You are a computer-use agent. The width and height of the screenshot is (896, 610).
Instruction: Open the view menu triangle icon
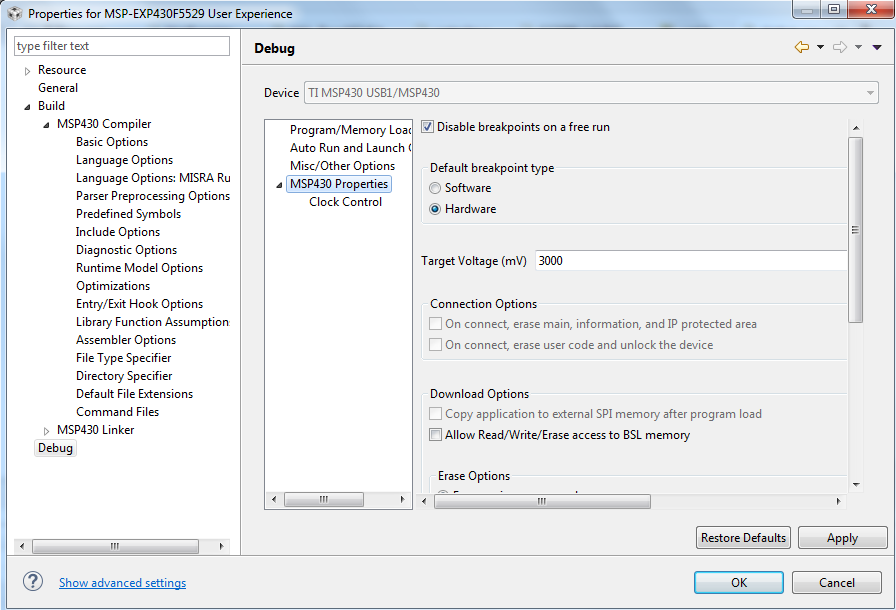coord(877,47)
